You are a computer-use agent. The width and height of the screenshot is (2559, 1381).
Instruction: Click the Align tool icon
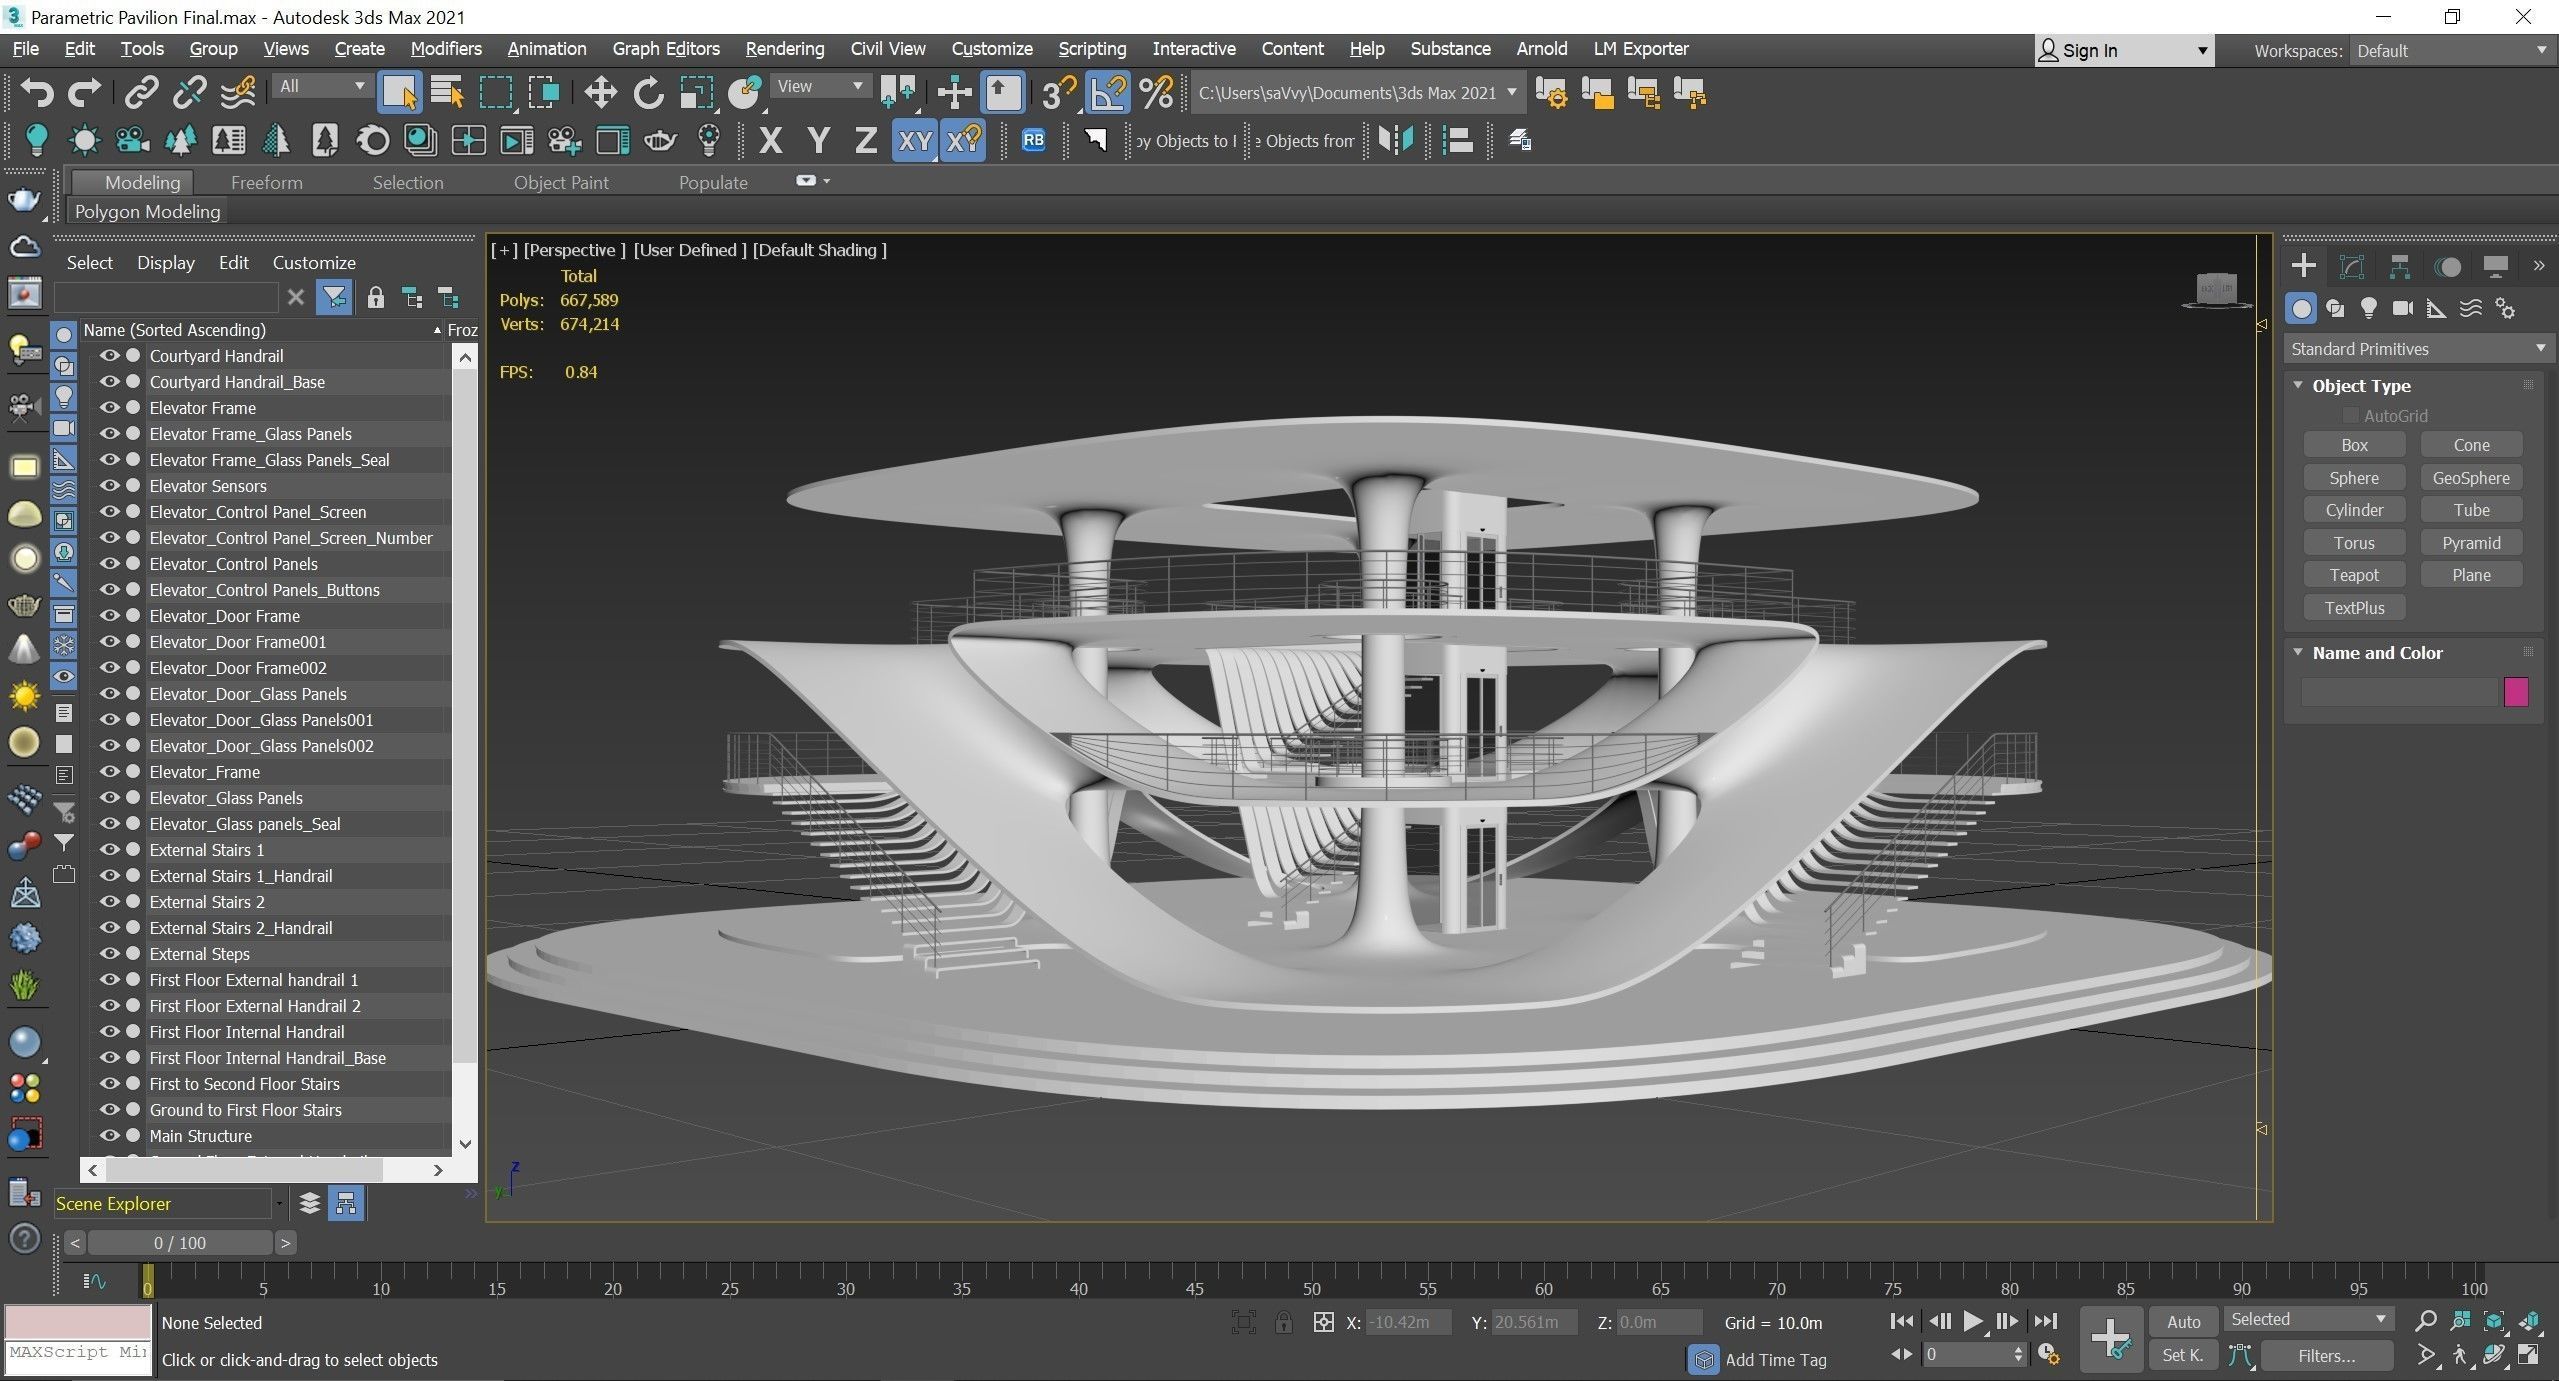(x=1458, y=140)
